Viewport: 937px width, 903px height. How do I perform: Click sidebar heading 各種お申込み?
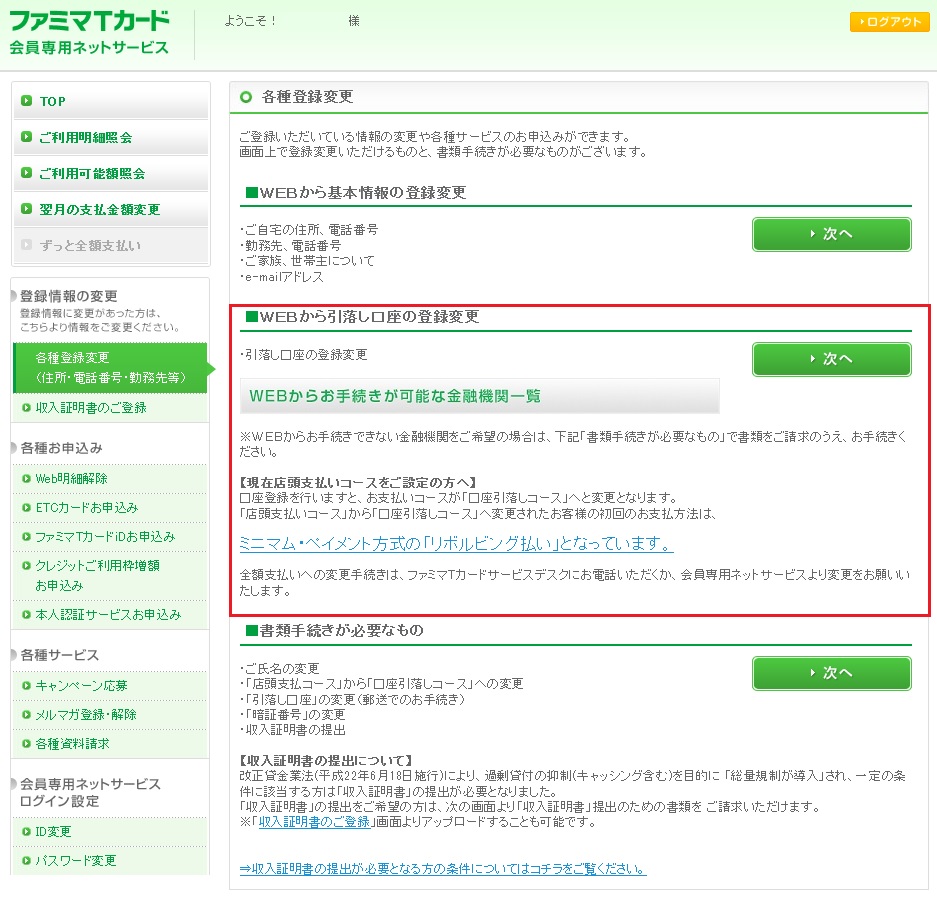tap(62, 448)
